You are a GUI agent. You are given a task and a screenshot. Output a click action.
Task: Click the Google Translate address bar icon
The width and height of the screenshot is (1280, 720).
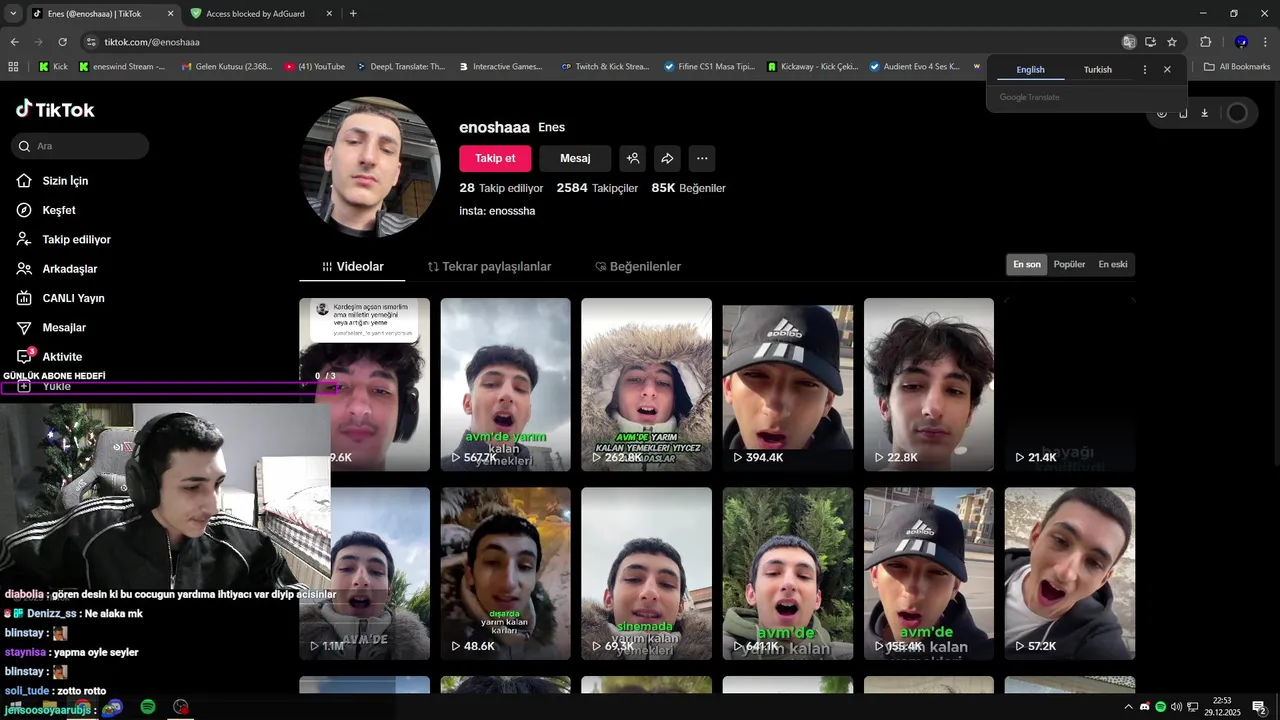1129,42
